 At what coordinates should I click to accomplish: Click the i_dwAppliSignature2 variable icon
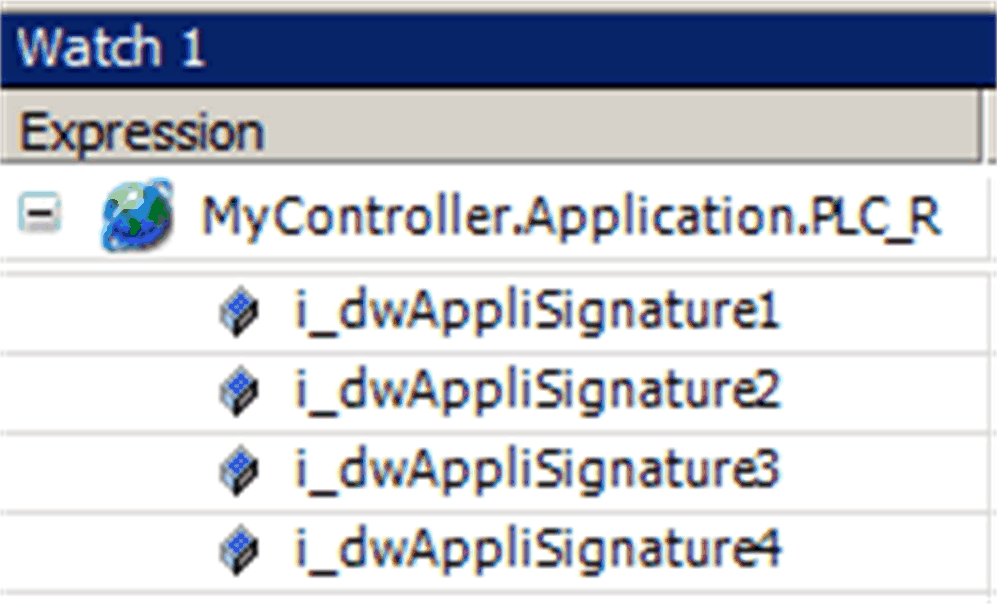[x=239, y=390]
